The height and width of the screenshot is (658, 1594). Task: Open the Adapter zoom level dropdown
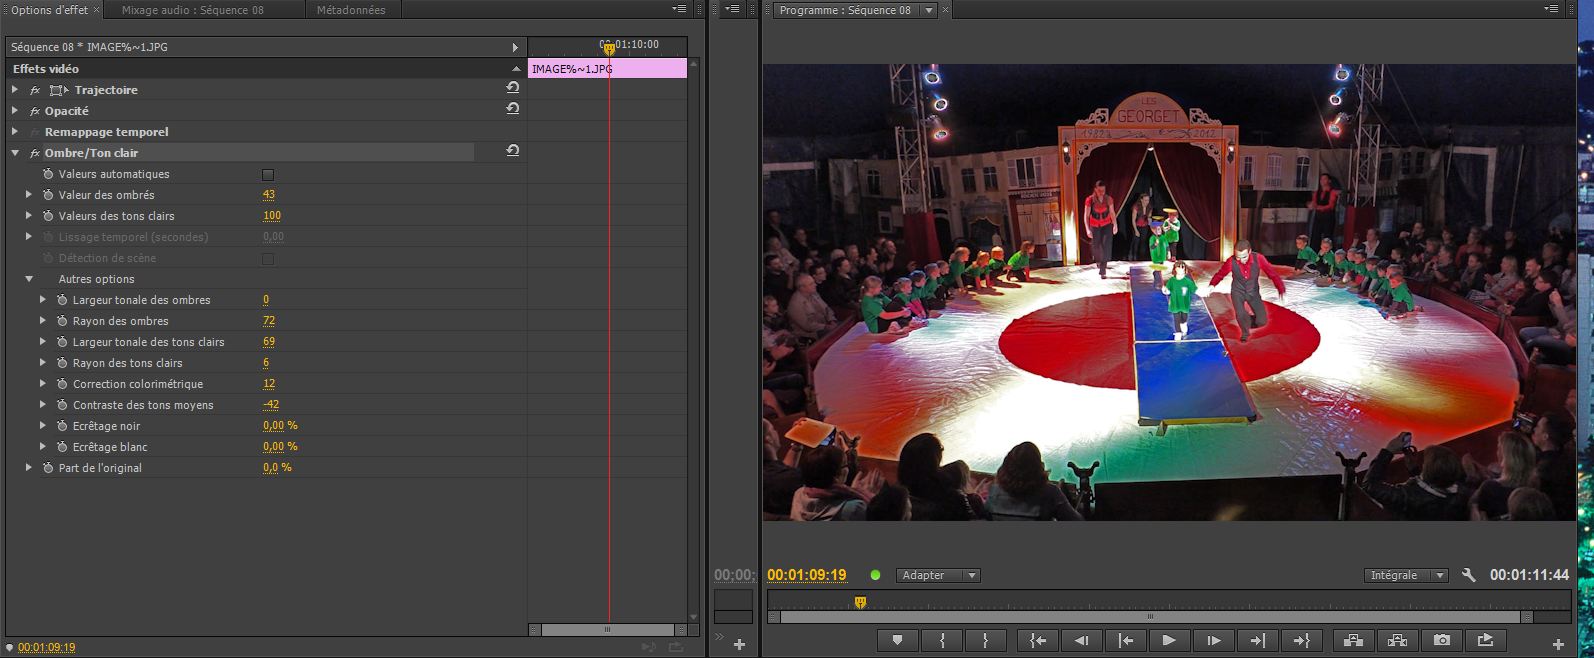938,575
